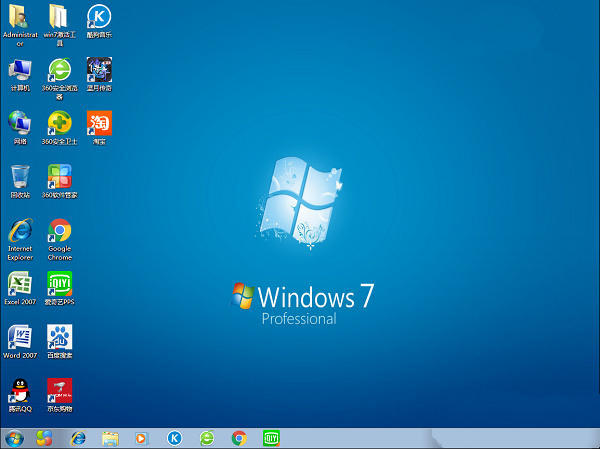Viewport: 600px width, 449px height.
Task: Click the 360软件管家 desktop icon
Action: (59, 177)
